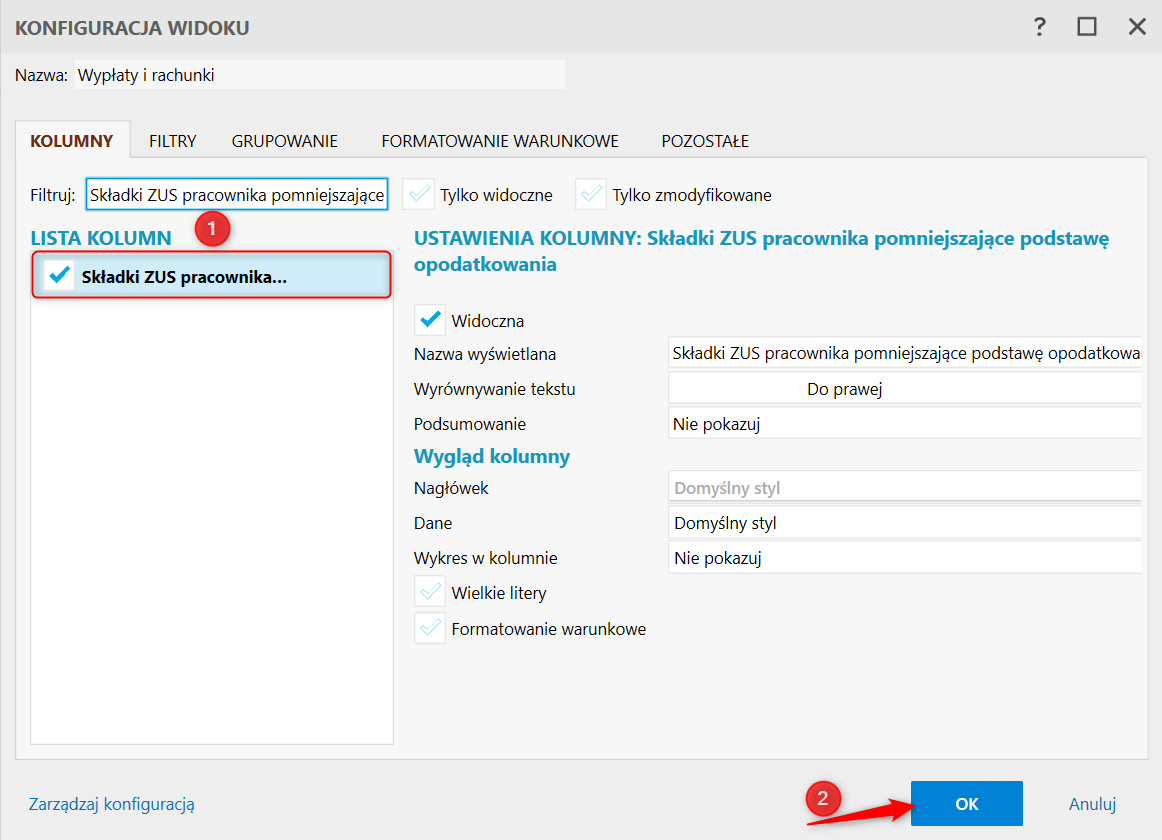The image size is (1162, 840).
Task: Open the Wykres w kolumnie dropdown
Action: (x=905, y=558)
